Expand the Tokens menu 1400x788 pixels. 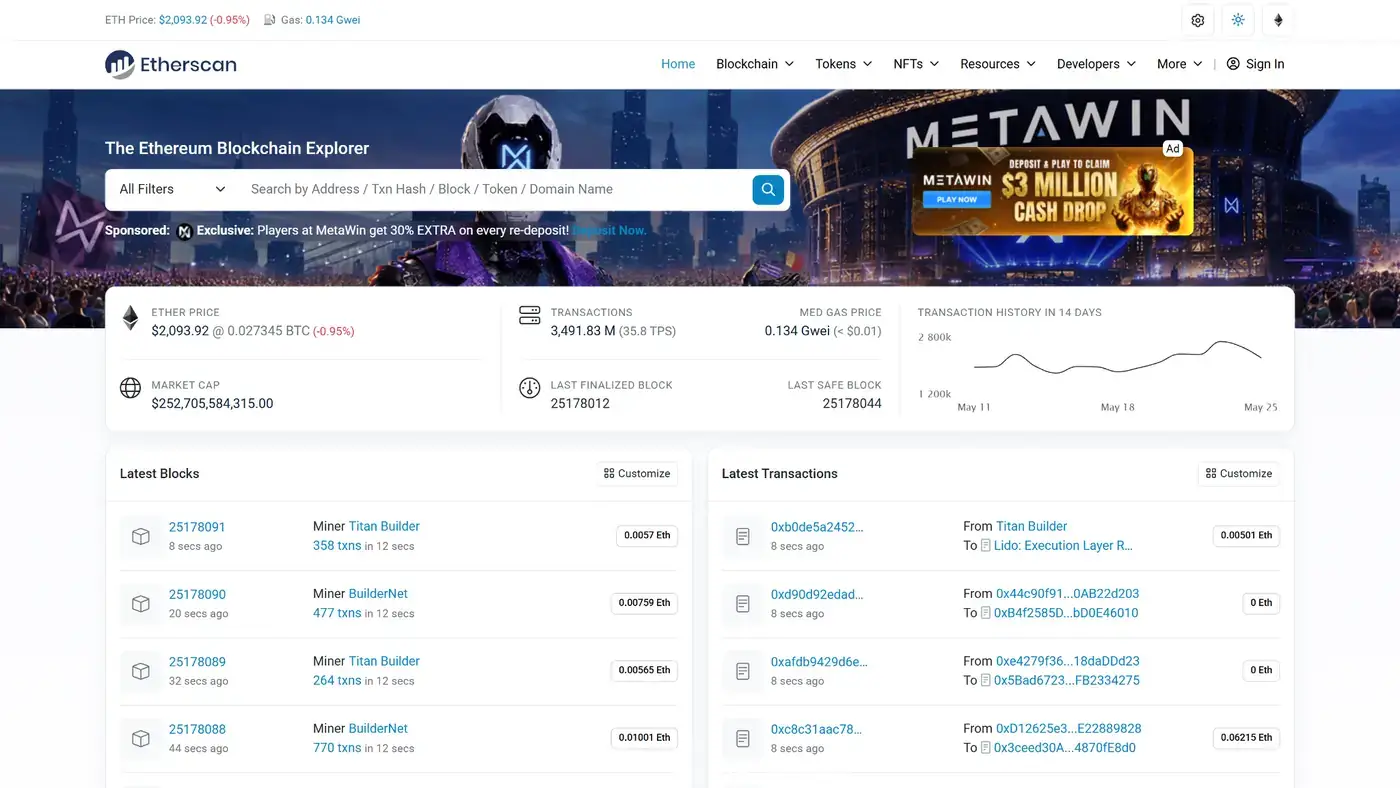coord(844,64)
